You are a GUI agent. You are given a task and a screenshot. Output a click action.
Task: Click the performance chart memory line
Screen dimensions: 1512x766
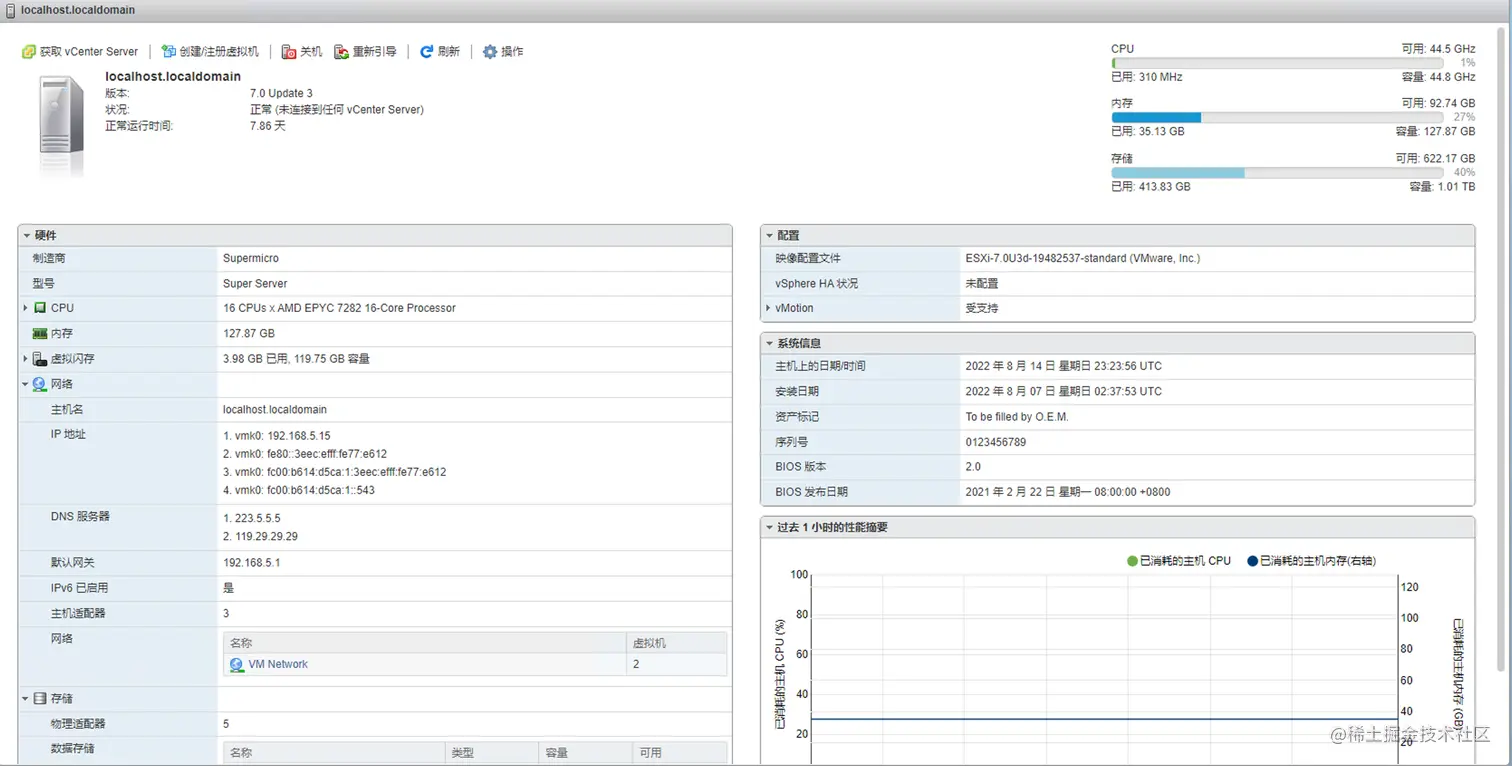[x=1103, y=718]
